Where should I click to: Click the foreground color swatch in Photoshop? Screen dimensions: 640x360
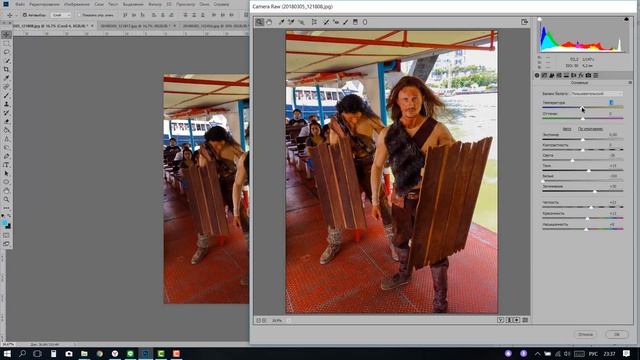pos(4,223)
